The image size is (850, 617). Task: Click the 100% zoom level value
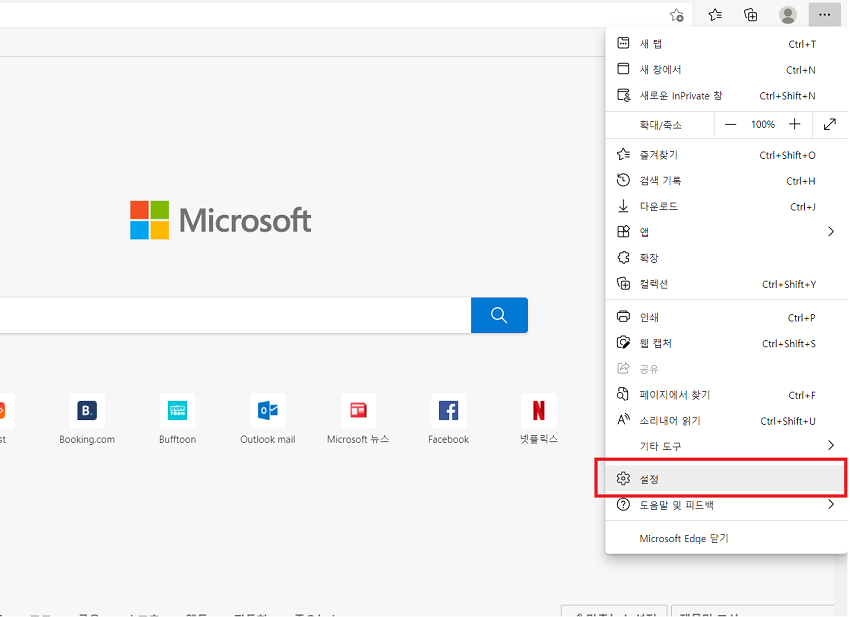coord(762,125)
